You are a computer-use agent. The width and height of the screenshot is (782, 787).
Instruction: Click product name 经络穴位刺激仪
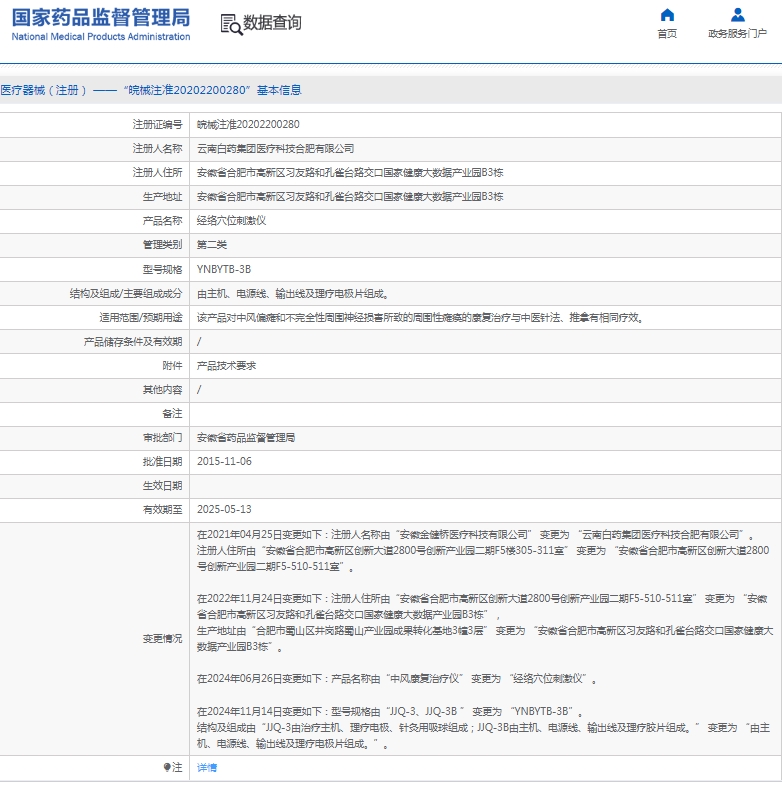[x=231, y=221]
